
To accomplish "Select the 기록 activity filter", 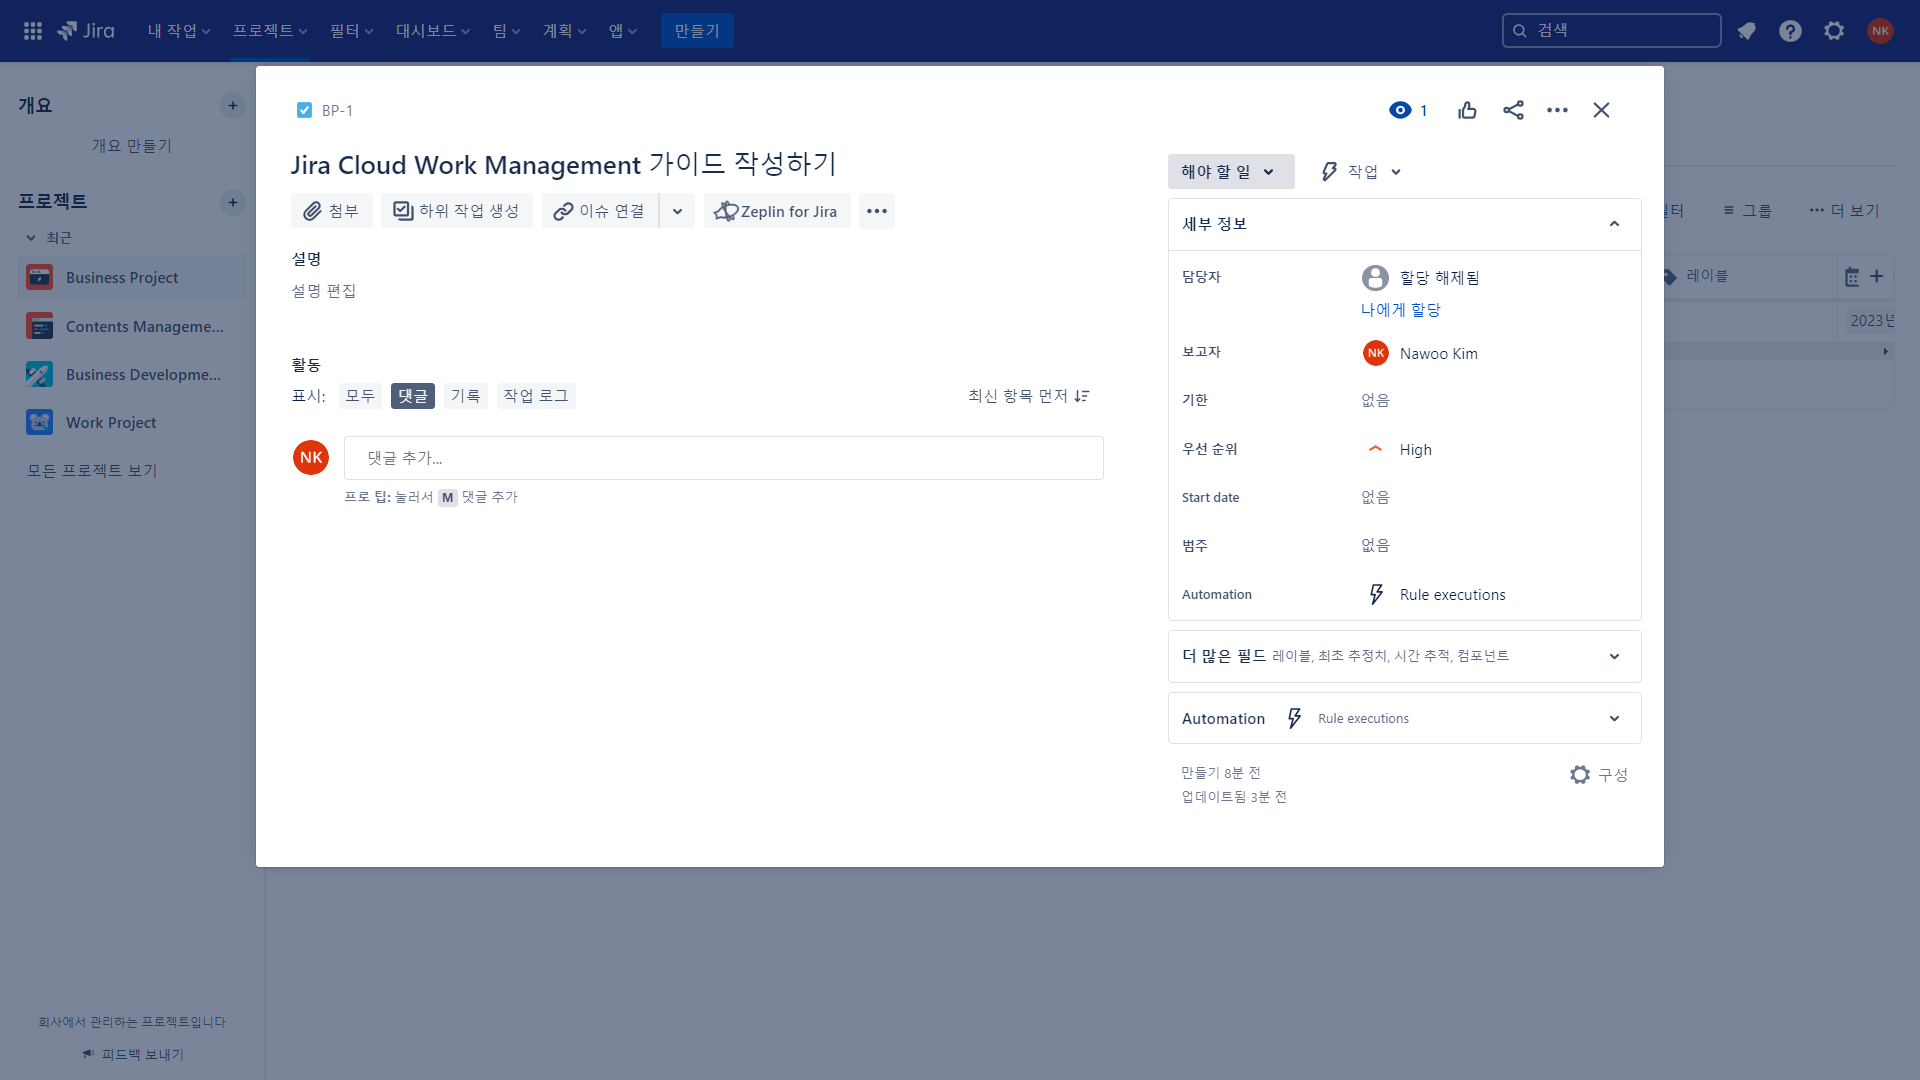I will click(465, 396).
